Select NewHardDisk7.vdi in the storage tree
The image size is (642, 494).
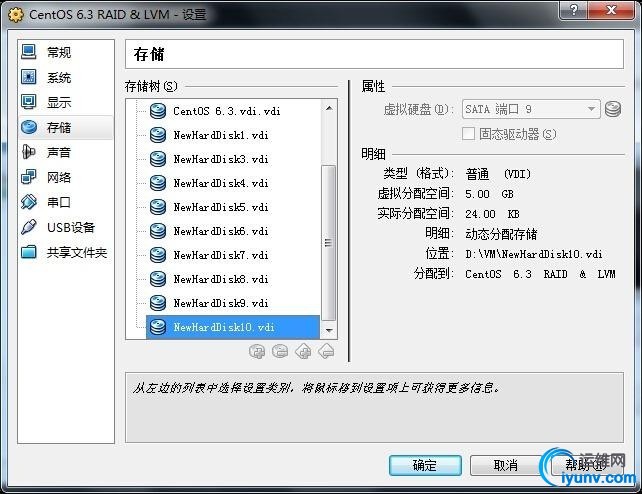click(x=233, y=255)
